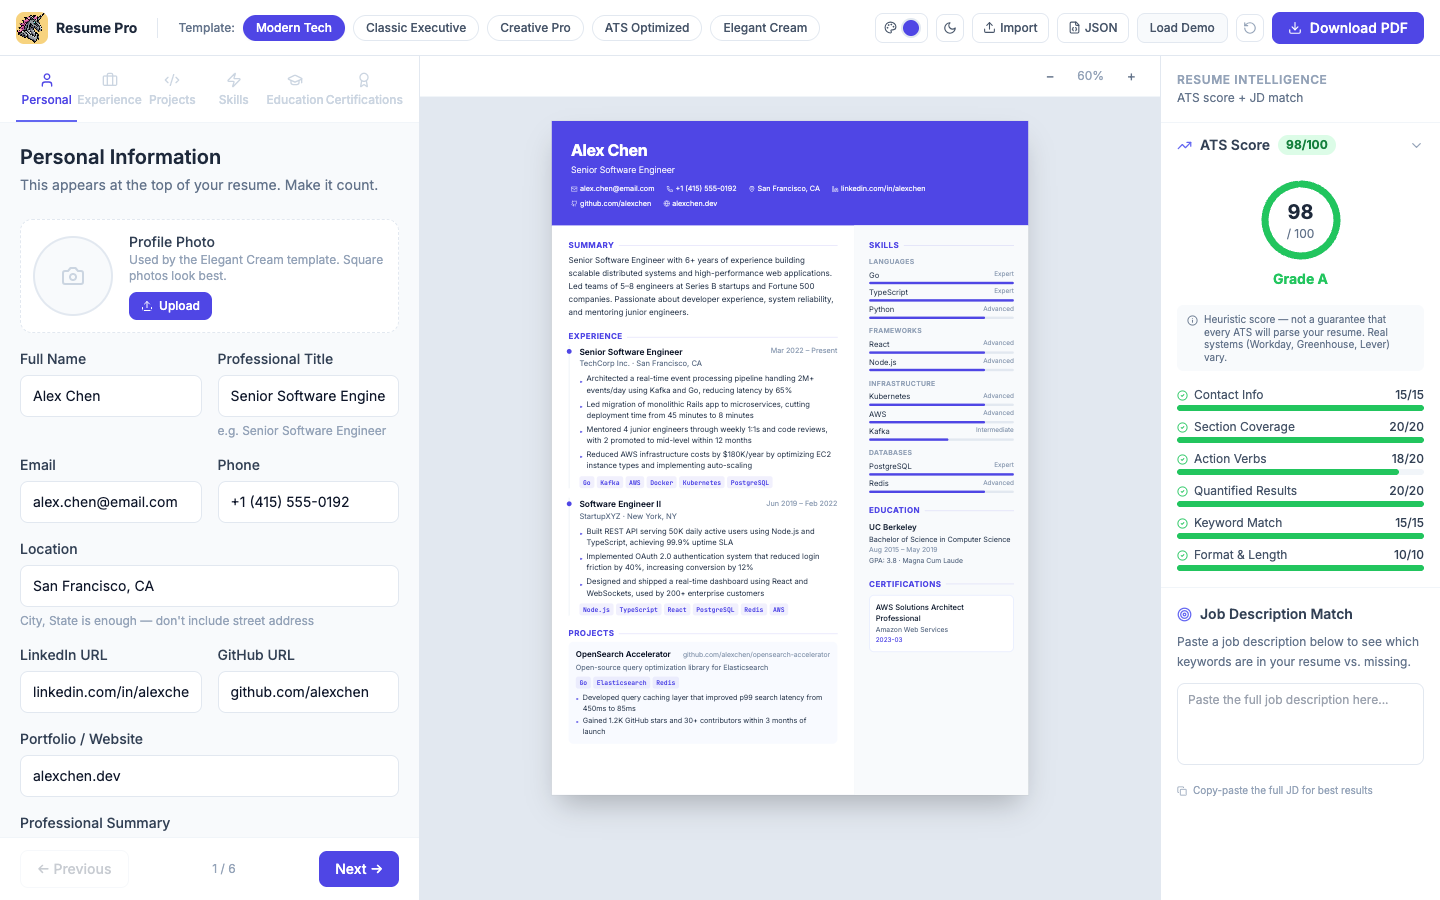
Task: Click the ATS Score trend arrow icon
Action: click(x=1184, y=145)
